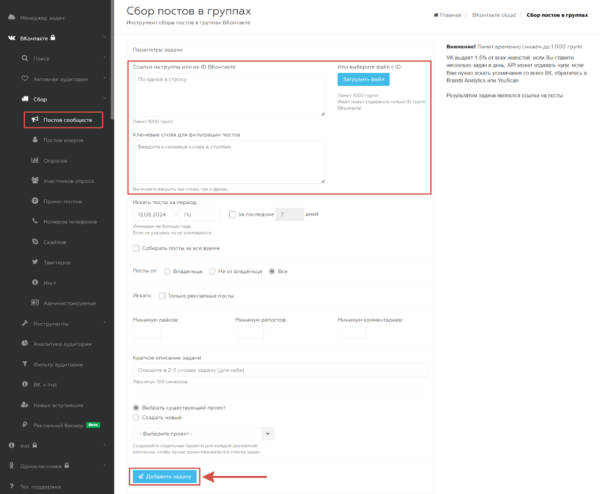Image resolution: width=600 pixels, height=494 pixels.
Task: Click the round icon beside Промо-постов
Action: (x=35, y=201)
